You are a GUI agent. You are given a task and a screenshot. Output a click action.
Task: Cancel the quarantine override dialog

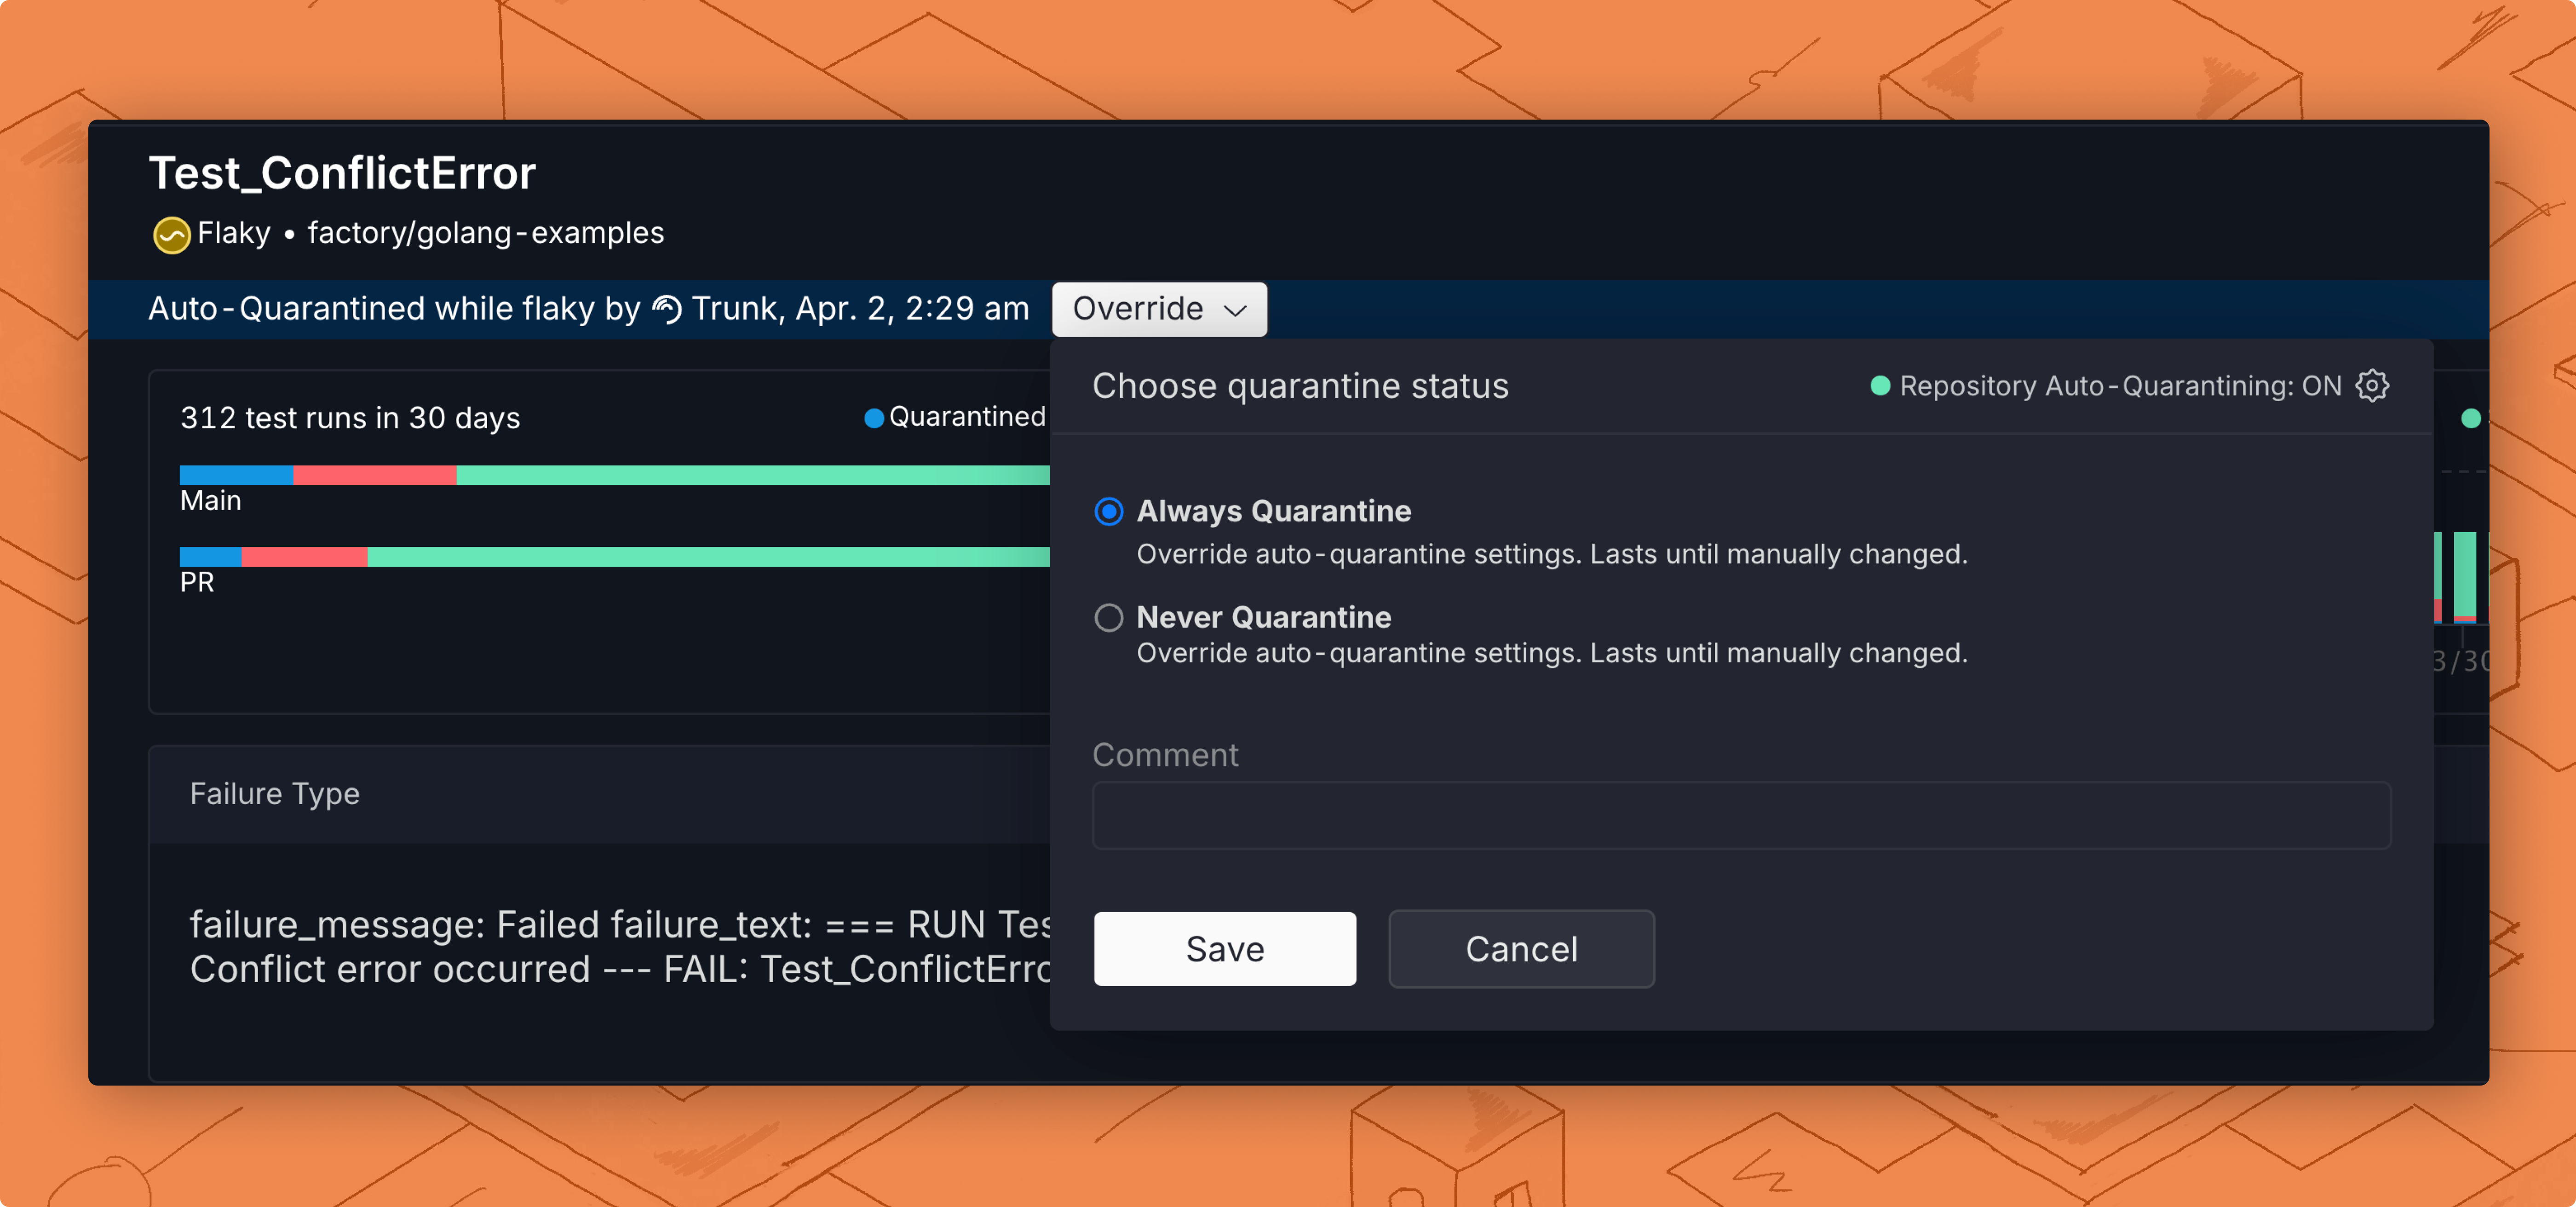coord(1521,949)
